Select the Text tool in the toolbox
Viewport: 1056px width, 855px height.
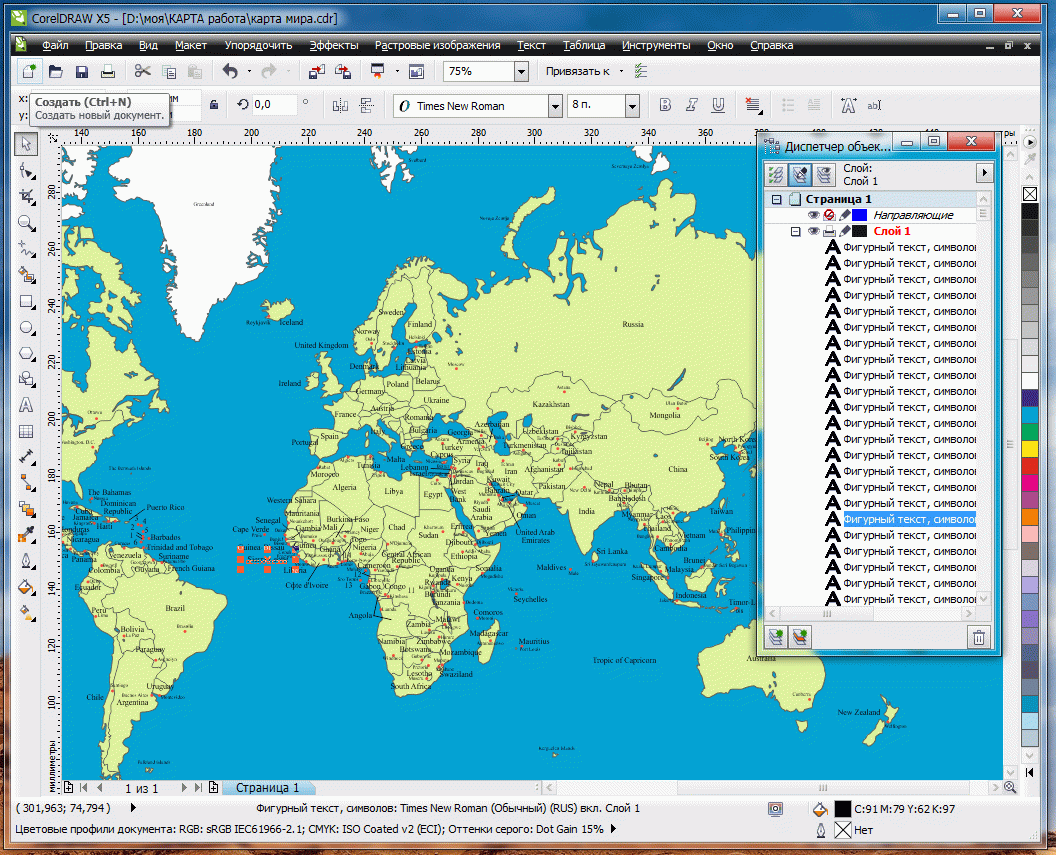pos(27,405)
